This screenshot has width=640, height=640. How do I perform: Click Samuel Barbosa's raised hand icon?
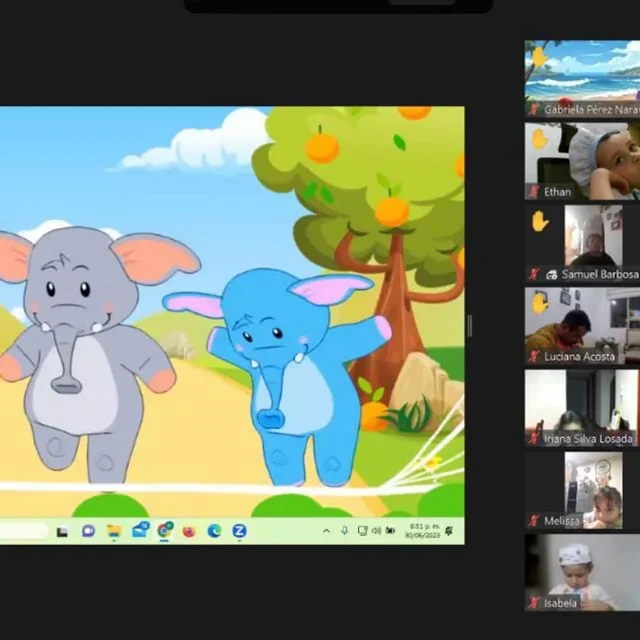click(x=539, y=221)
